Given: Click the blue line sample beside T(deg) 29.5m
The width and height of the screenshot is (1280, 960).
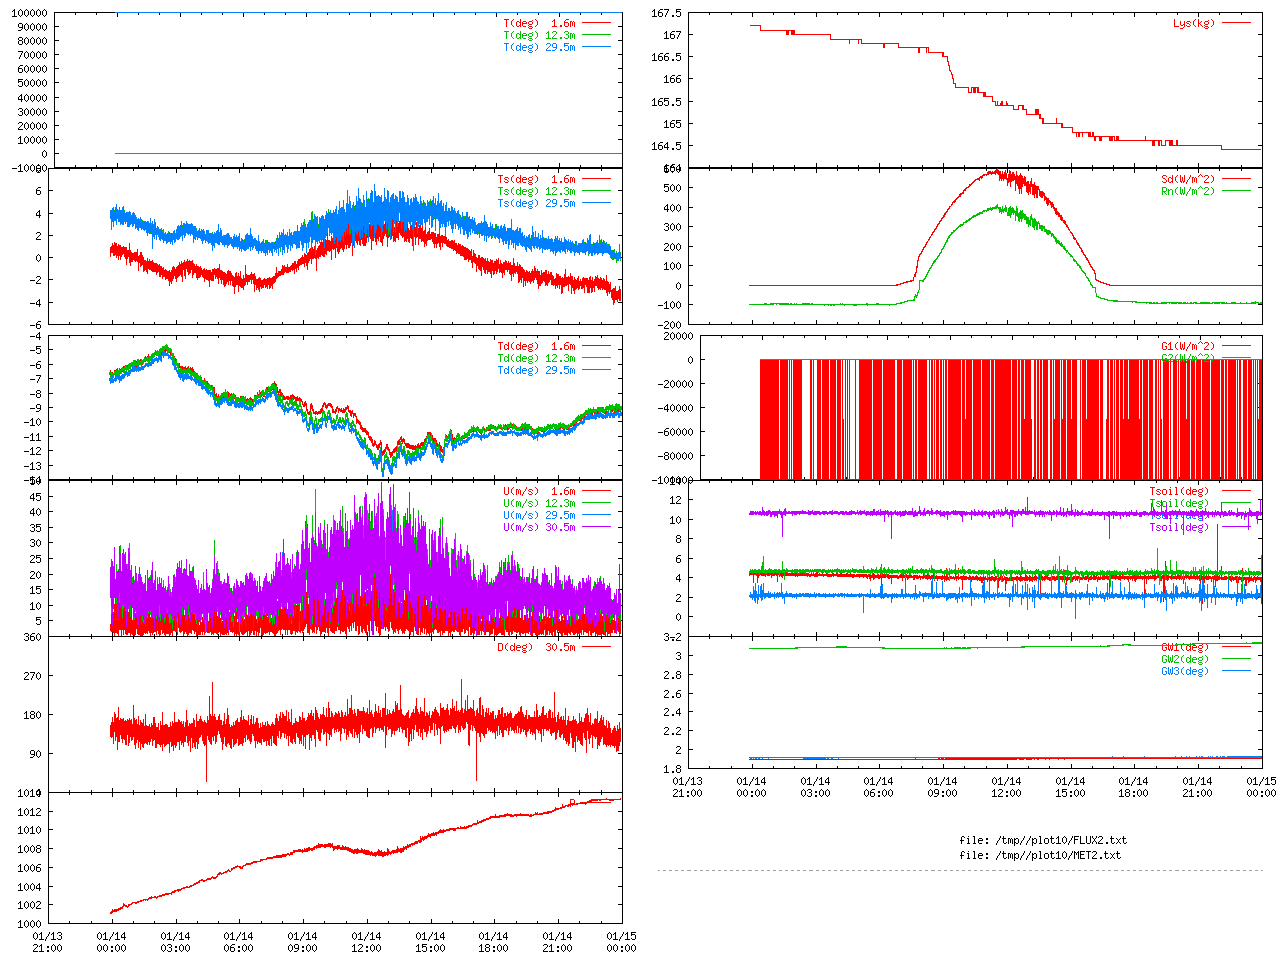Looking at the screenshot, I should (x=596, y=47).
